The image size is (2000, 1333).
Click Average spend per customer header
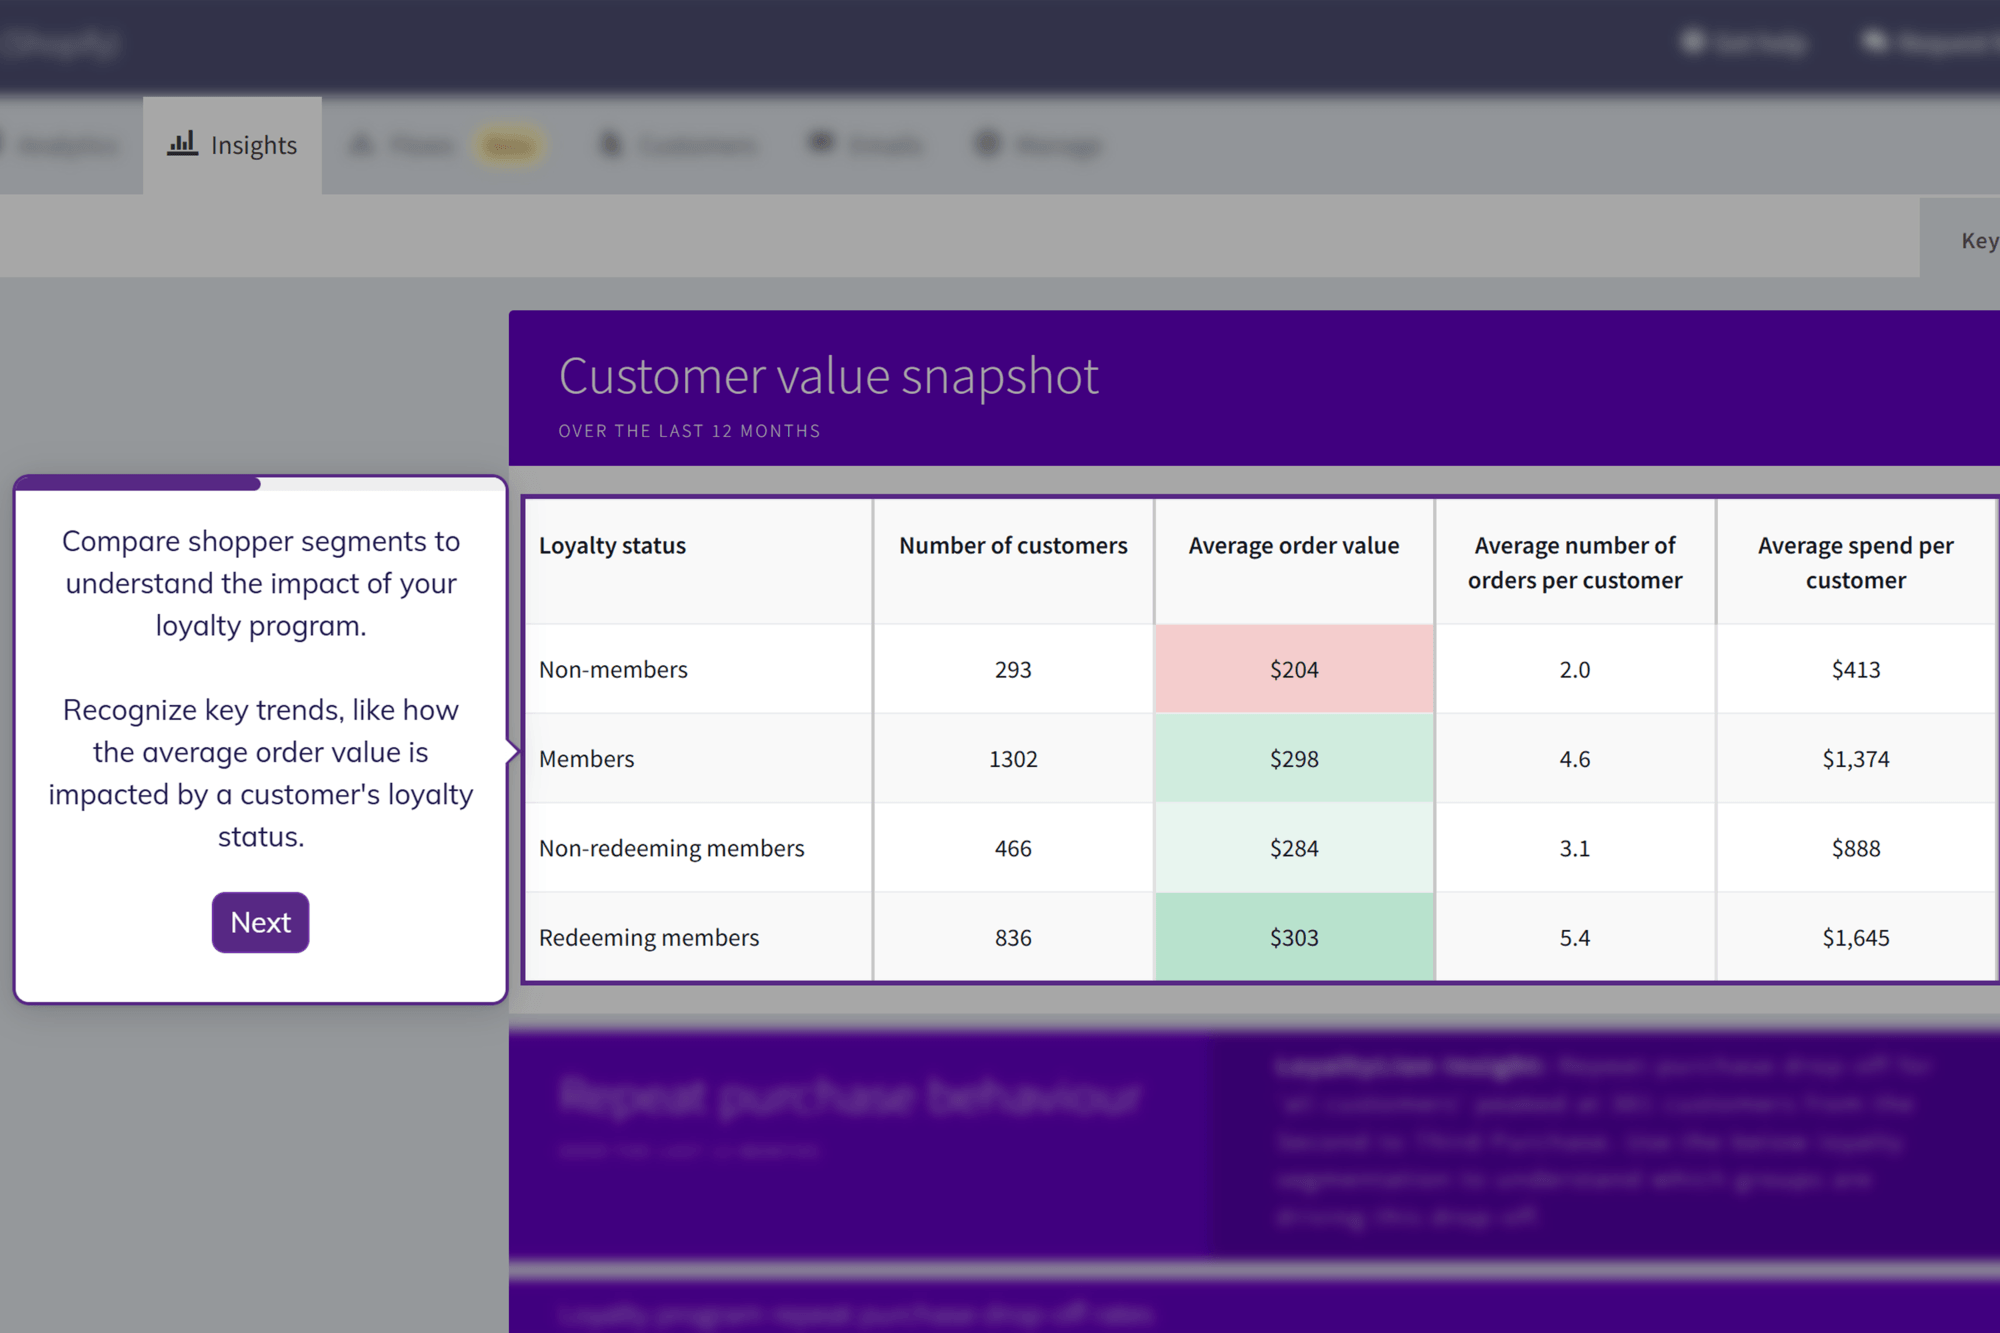[x=1856, y=562]
